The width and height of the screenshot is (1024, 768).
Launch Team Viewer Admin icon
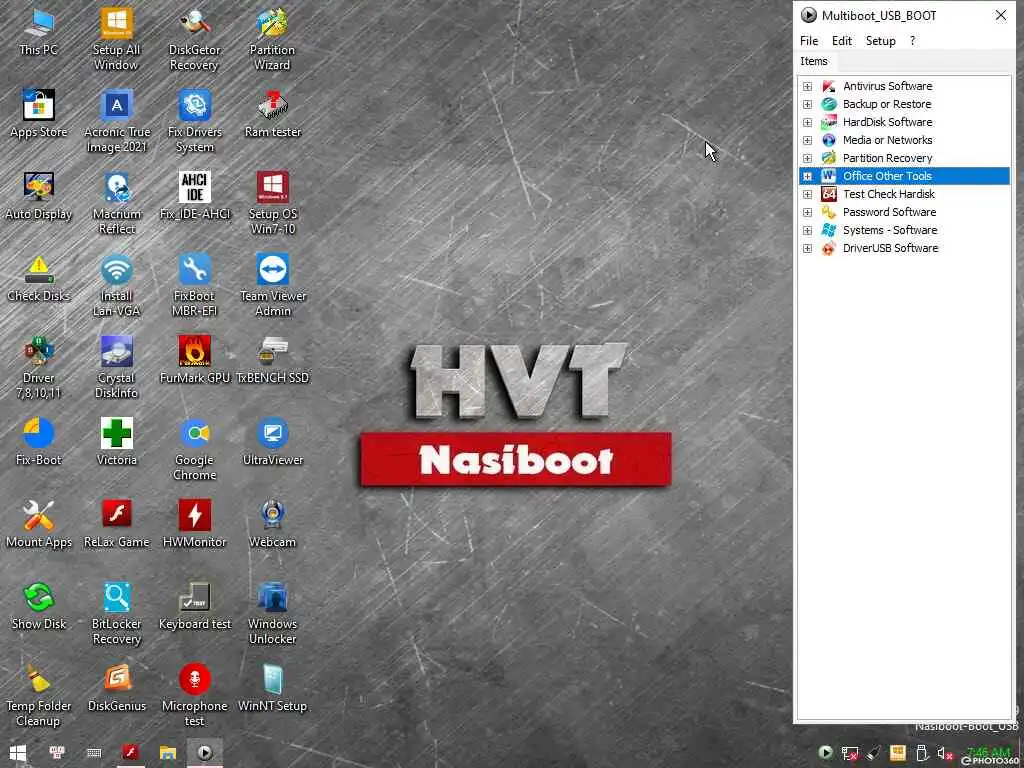(x=272, y=286)
